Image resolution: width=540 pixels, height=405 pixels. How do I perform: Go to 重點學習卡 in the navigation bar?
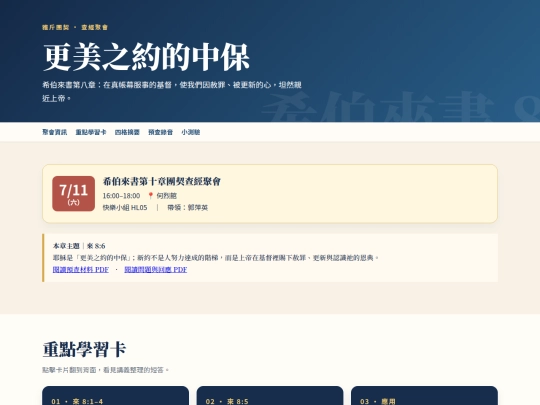pyautogui.click(x=91, y=132)
